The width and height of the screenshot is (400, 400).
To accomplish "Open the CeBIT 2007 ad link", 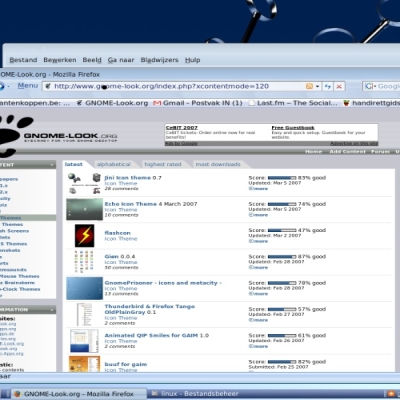I will (x=182, y=128).
